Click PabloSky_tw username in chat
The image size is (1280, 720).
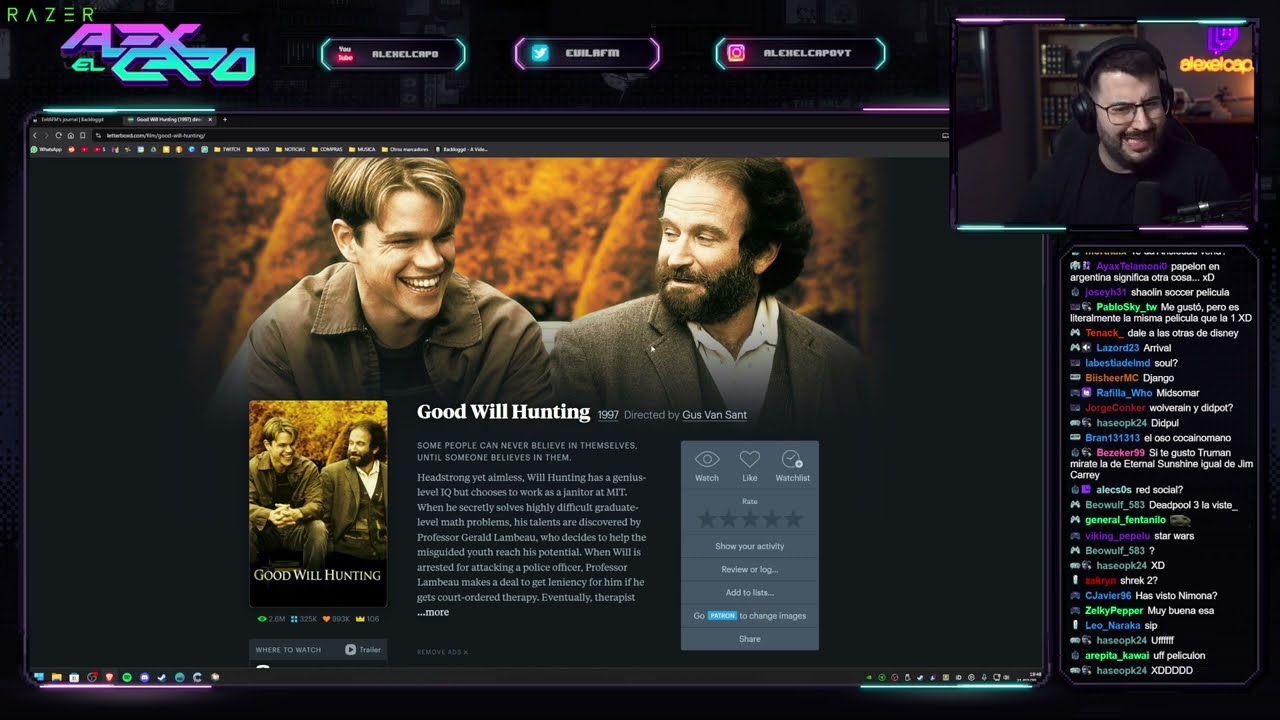(x=1126, y=307)
